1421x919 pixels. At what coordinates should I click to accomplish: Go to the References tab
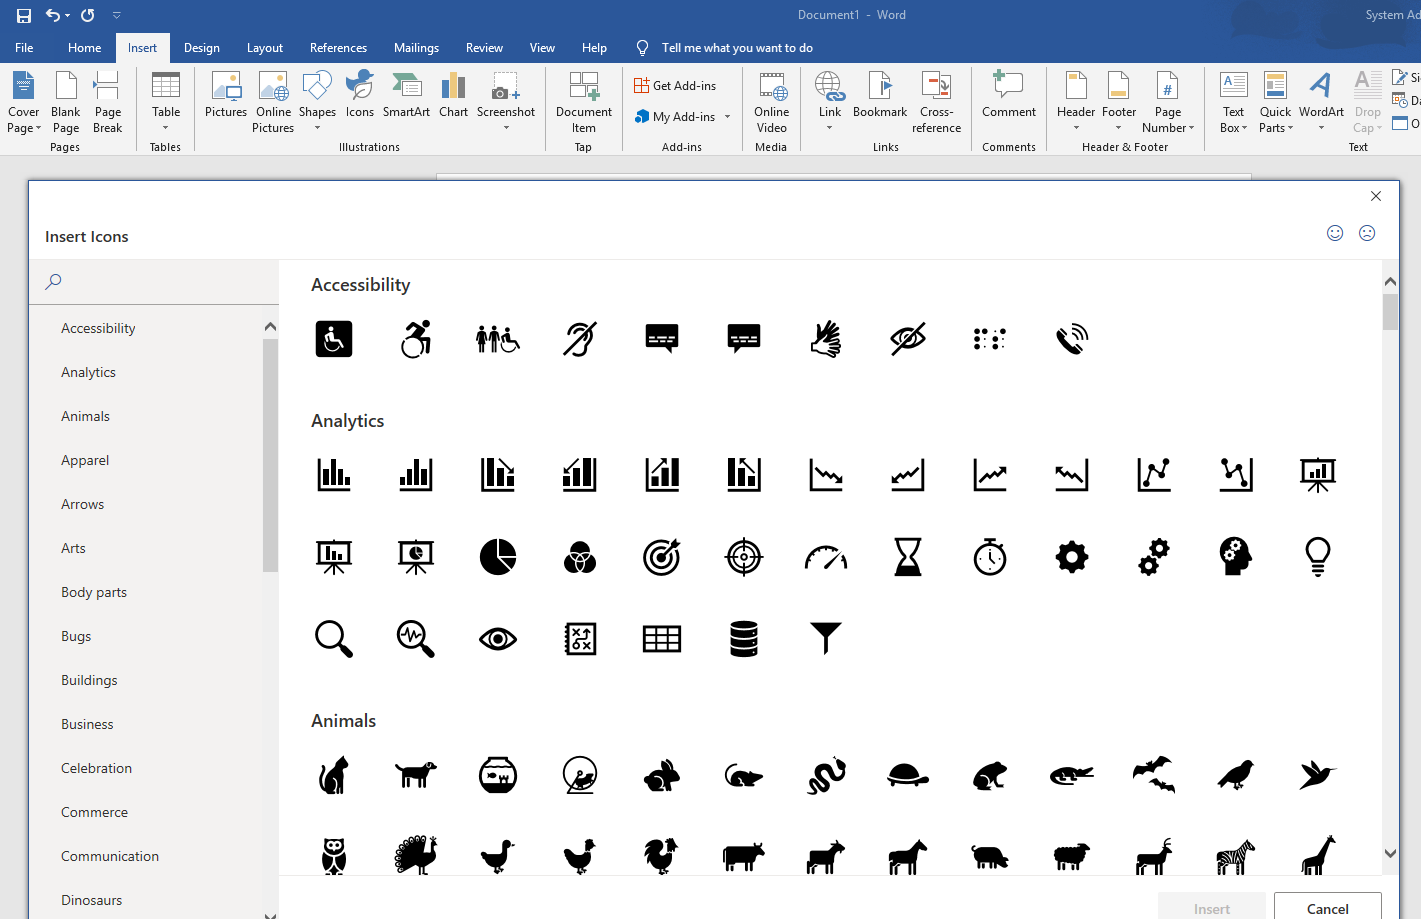pos(338,48)
